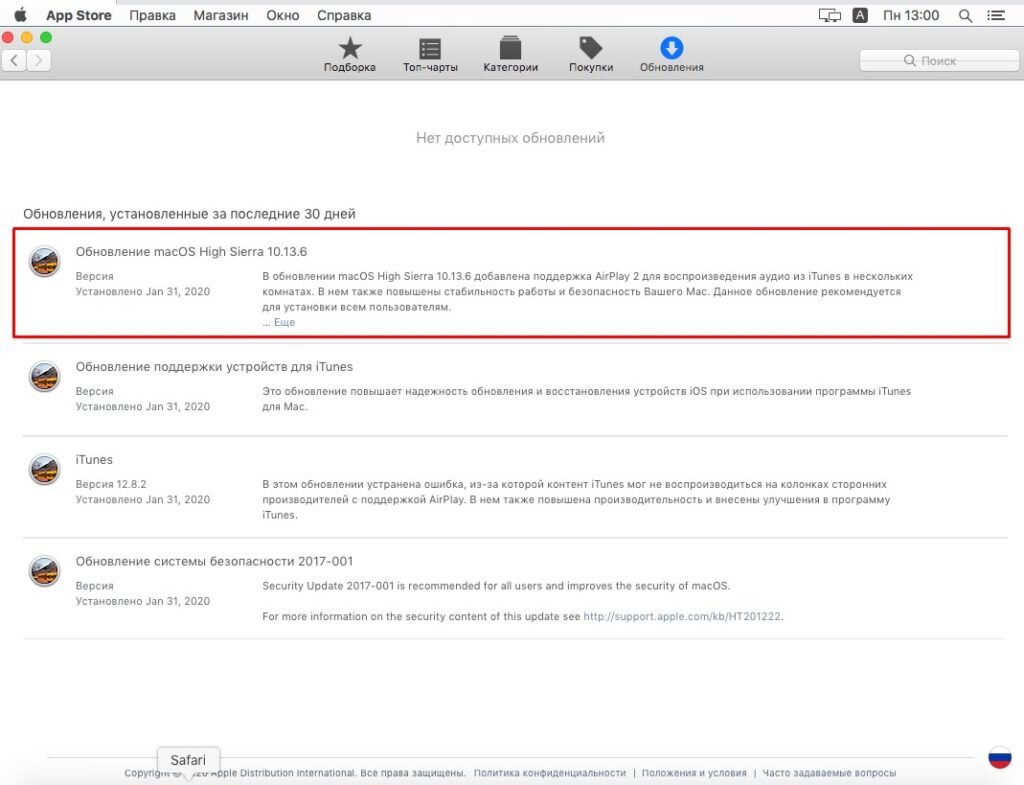Open Часто задаваемые вопросы link

829,773
